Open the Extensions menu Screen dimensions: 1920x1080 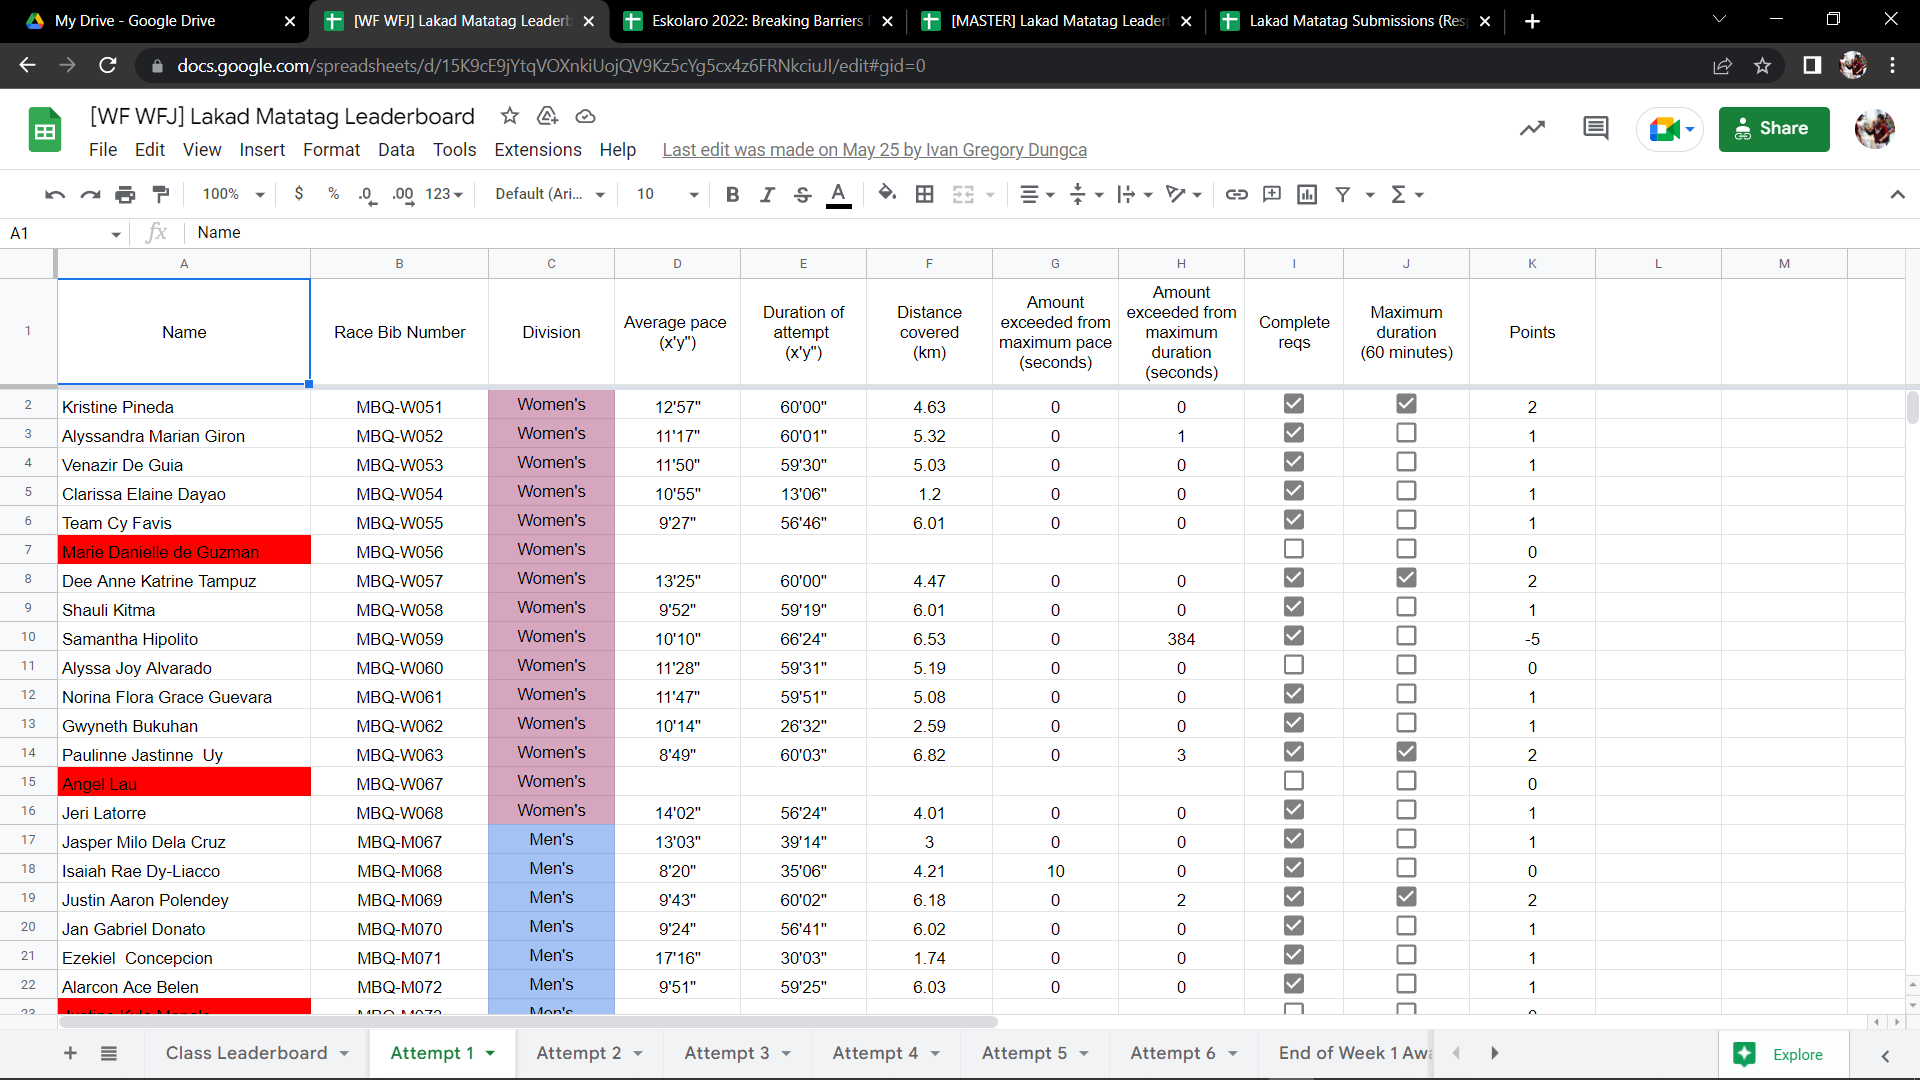(x=537, y=150)
